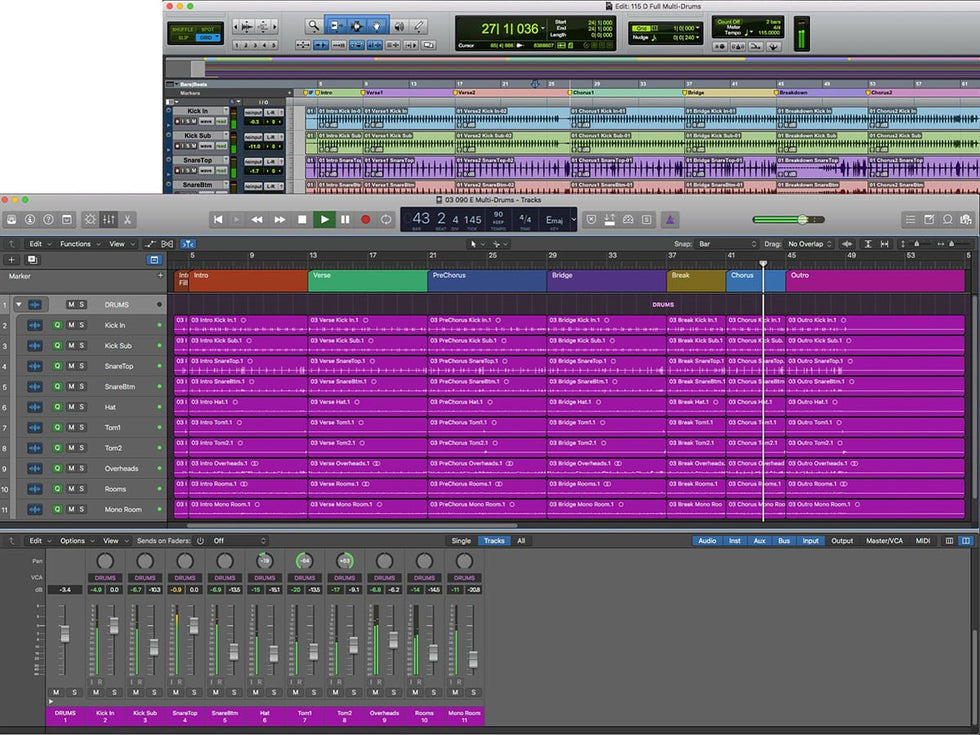The image size is (980, 735).
Task: Click the Go to Beginning button
Action: 218,219
